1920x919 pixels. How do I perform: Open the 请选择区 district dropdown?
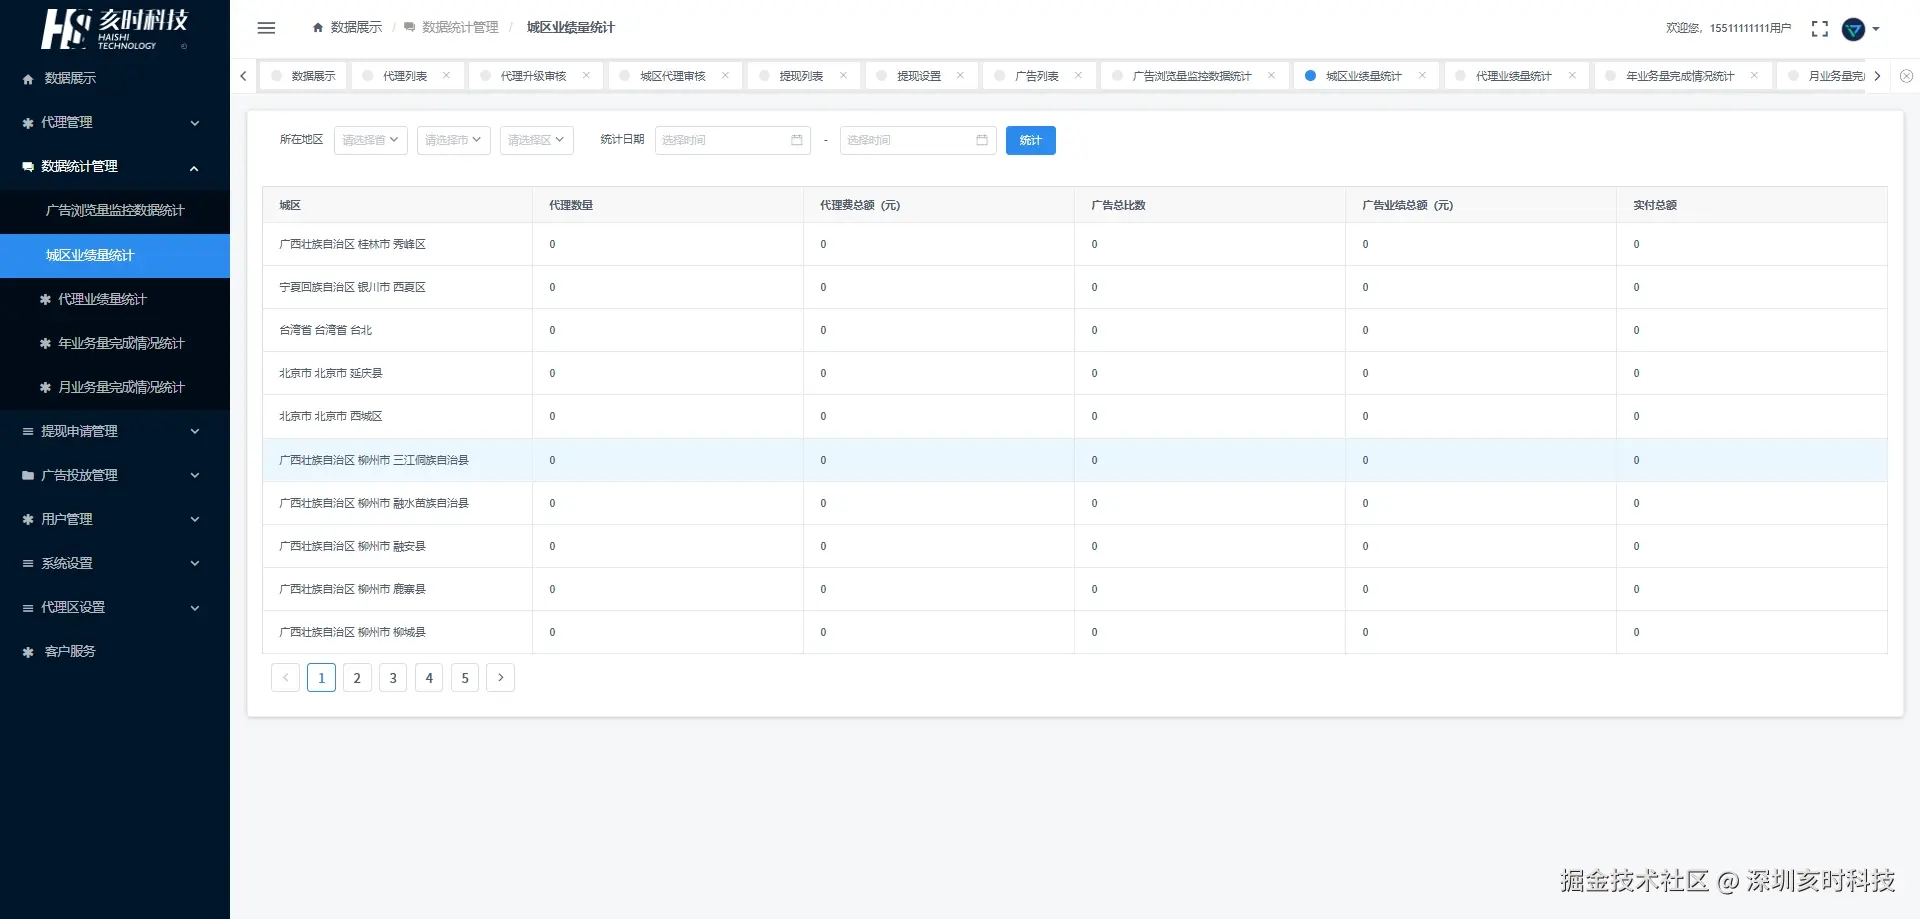[536, 140]
